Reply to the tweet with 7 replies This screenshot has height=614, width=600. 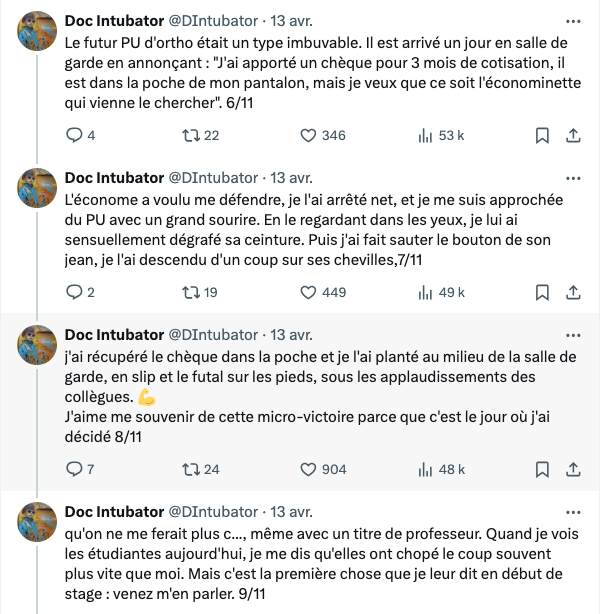tap(74, 469)
